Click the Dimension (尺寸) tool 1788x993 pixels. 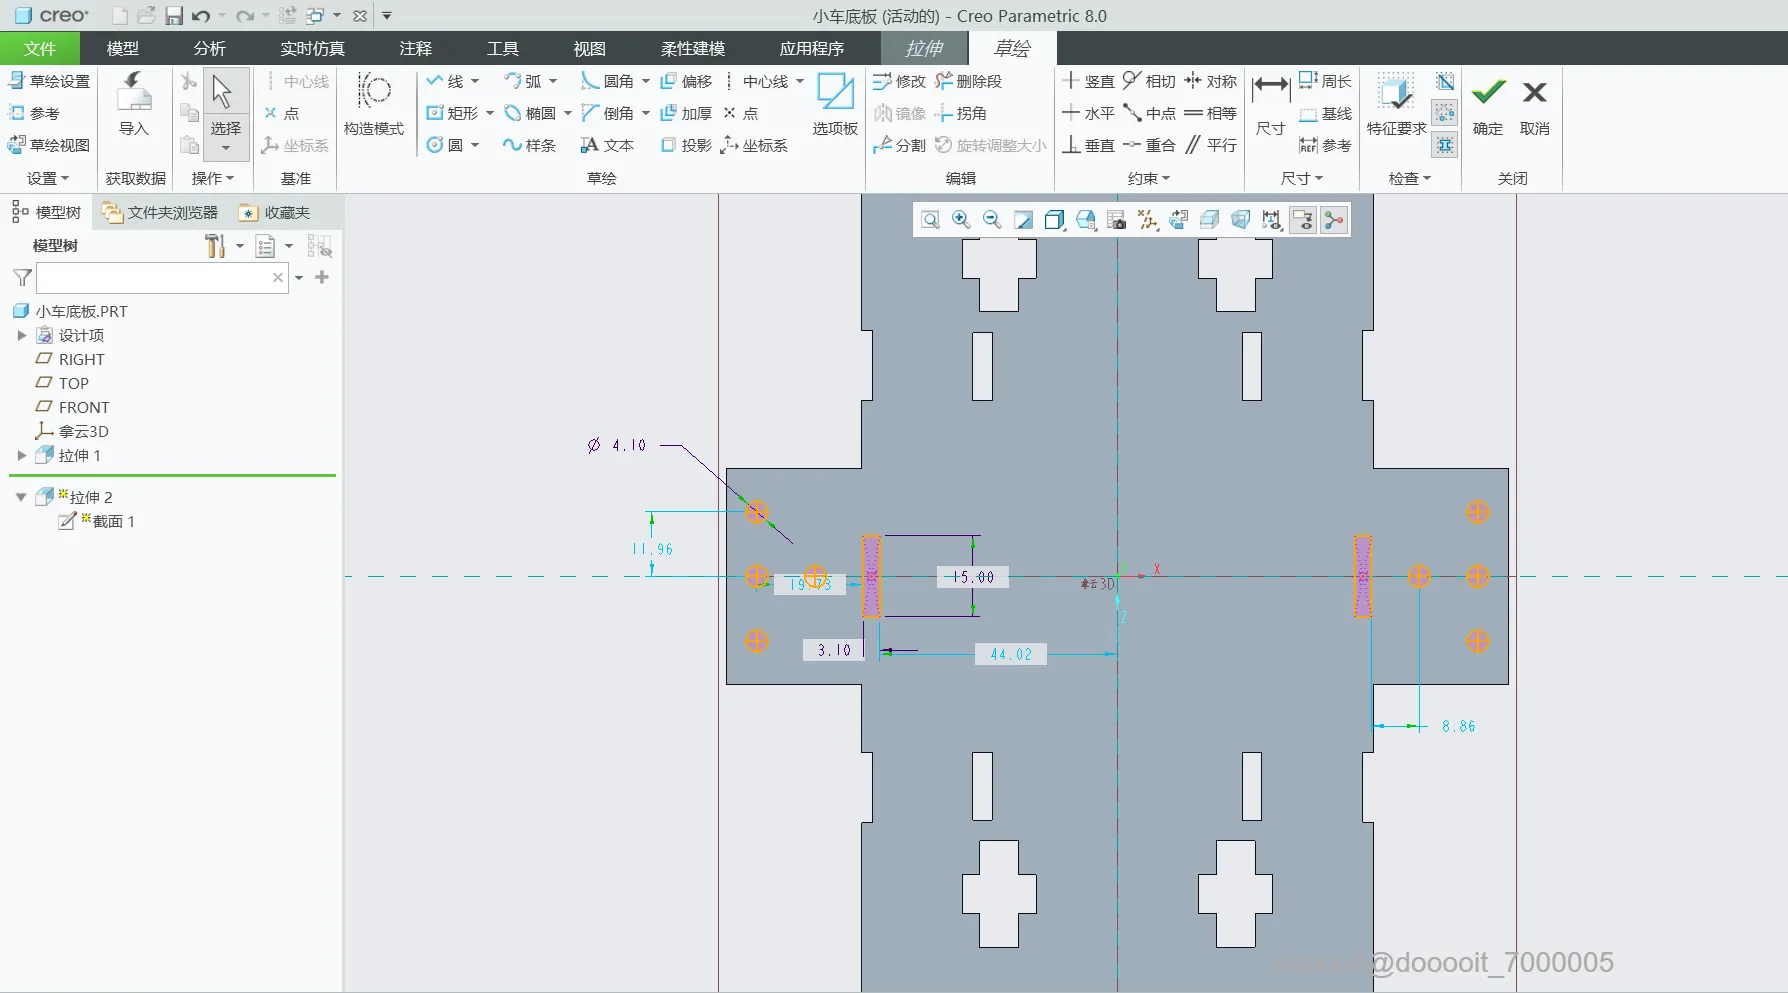1270,104
